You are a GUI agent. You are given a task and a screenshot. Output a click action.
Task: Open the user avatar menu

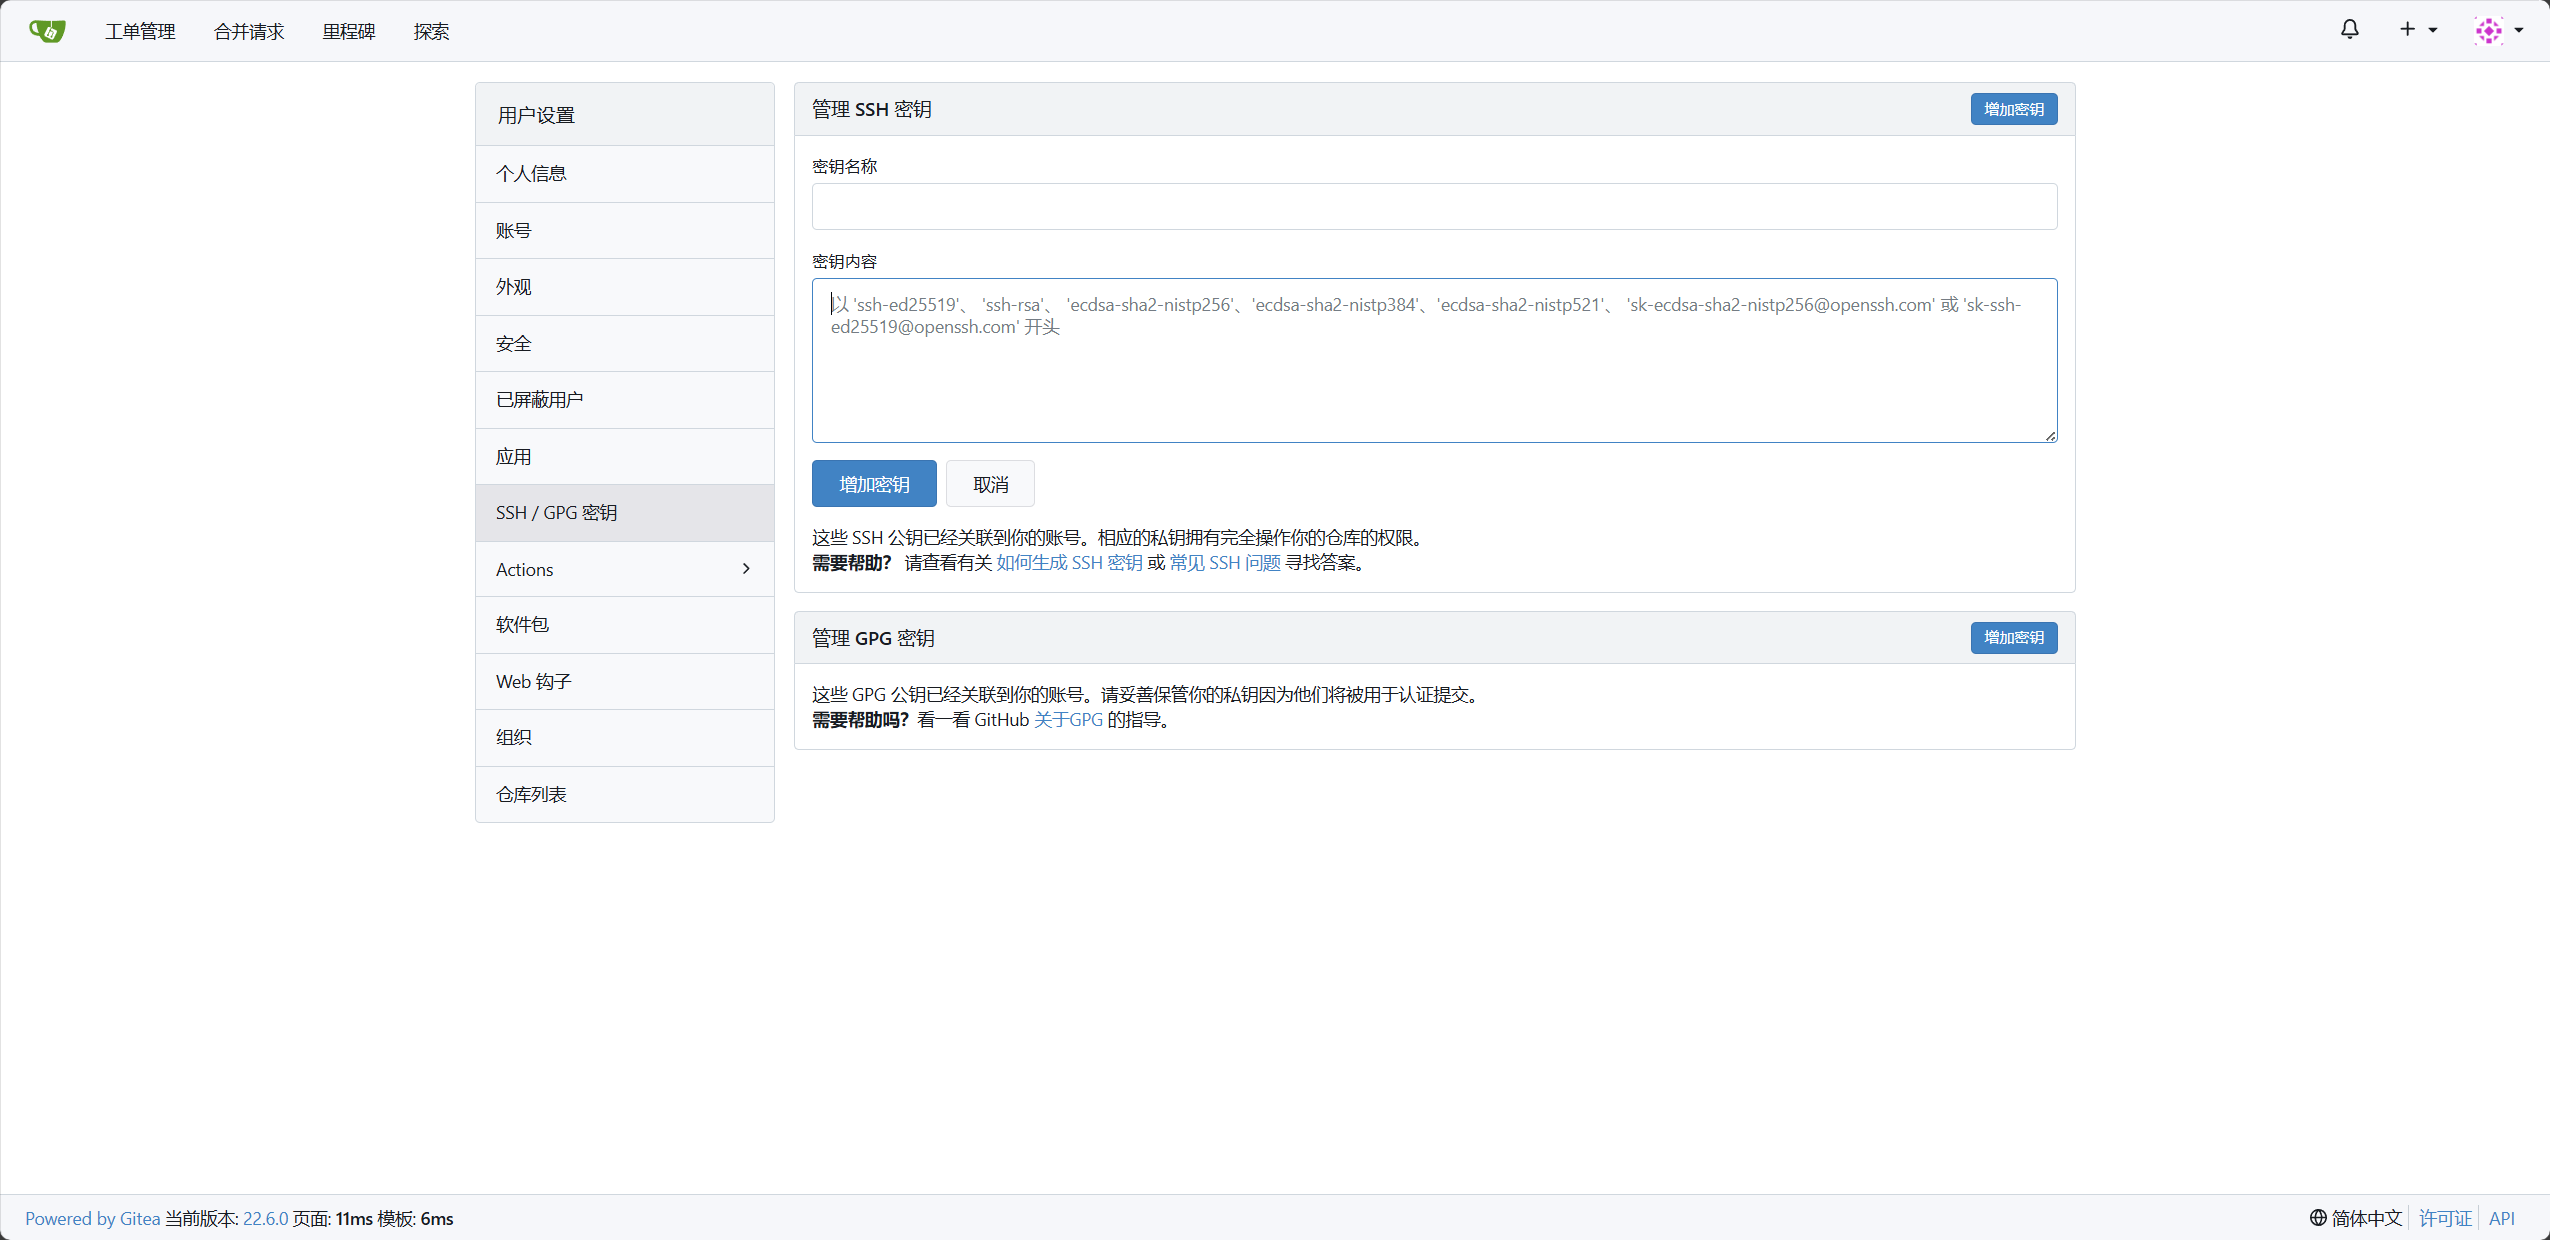coord(2497,30)
